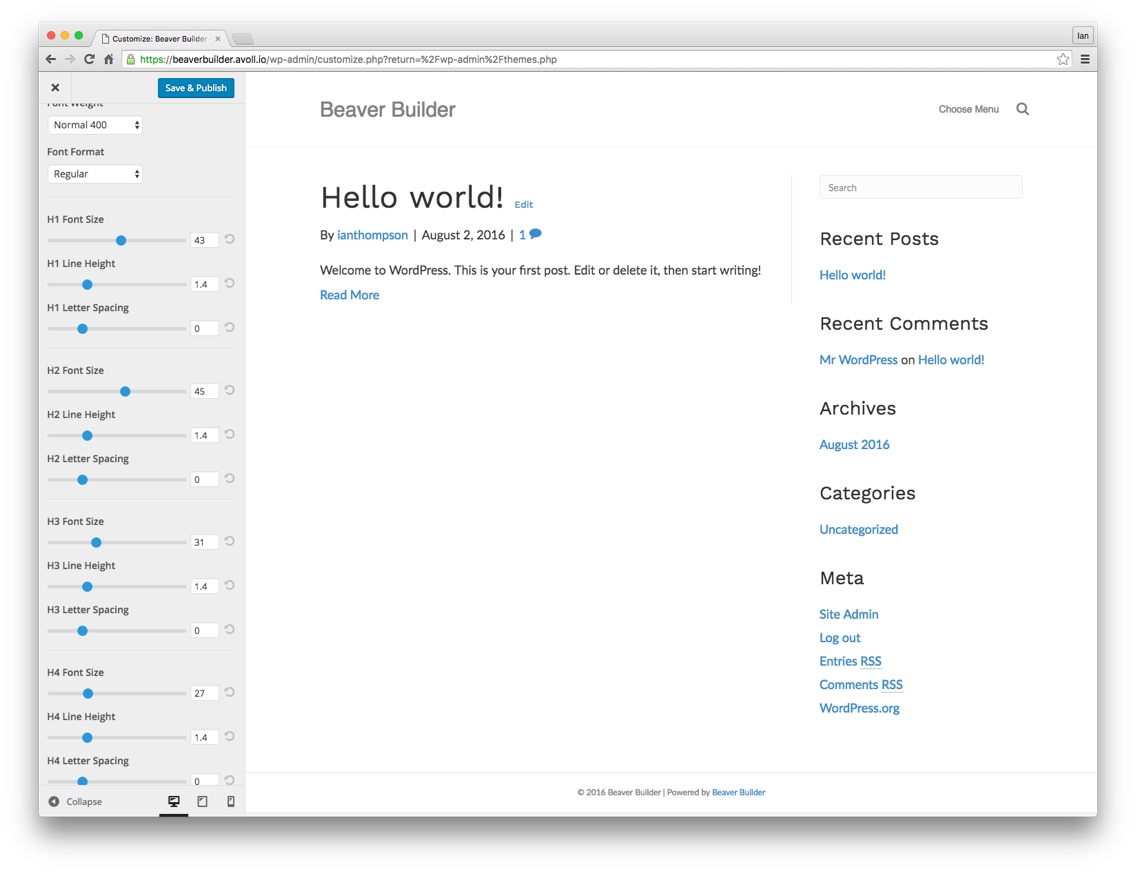Reset the H3 Letter Spacing value
Image resolution: width=1136 pixels, height=871 pixels.
(x=230, y=630)
